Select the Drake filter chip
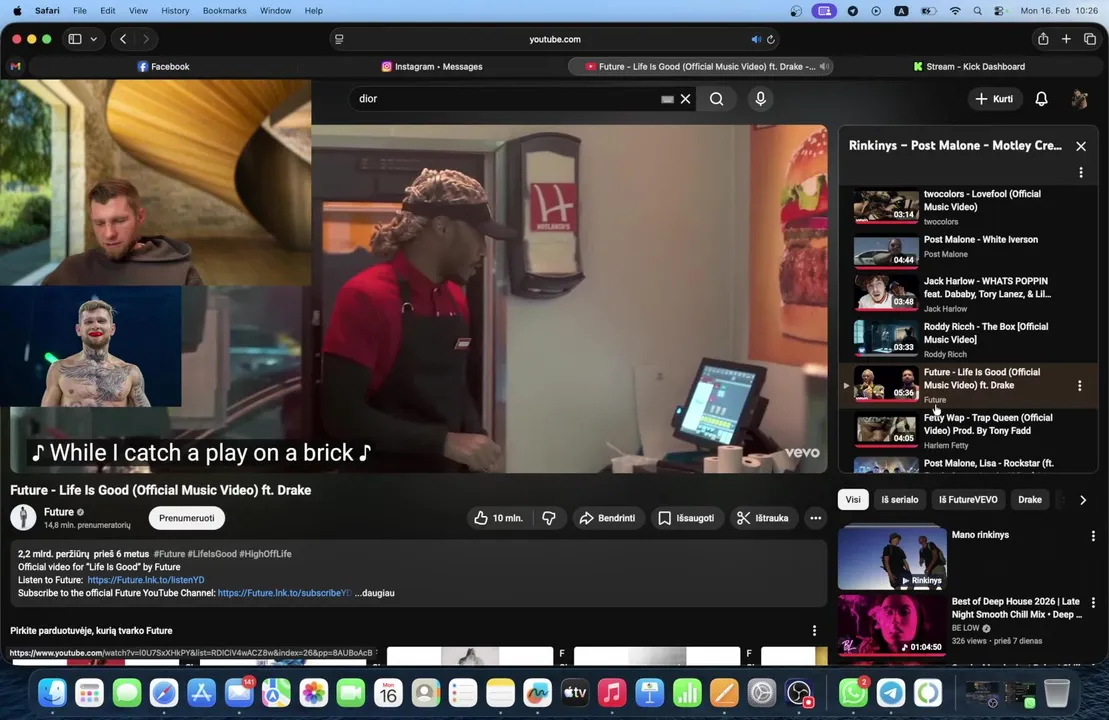The height and width of the screenshot is (720, 1109). click(x=1029, y=500)
